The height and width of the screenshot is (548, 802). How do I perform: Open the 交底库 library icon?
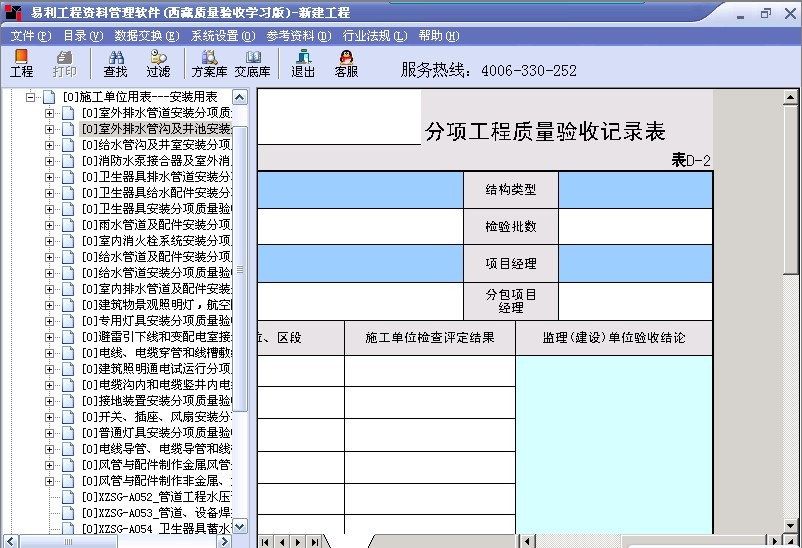pos(253,64)
